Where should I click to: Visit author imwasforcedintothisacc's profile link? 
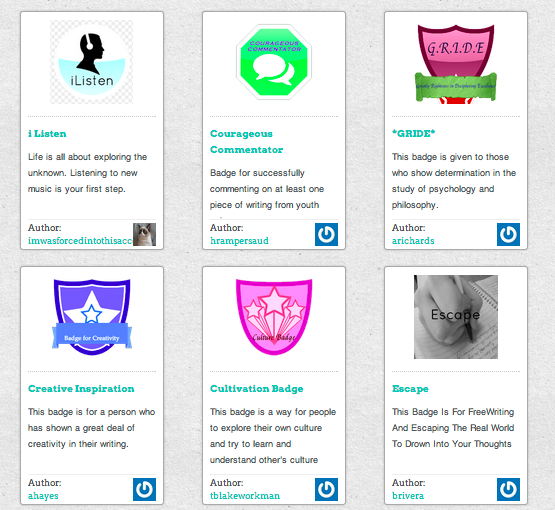80,241
